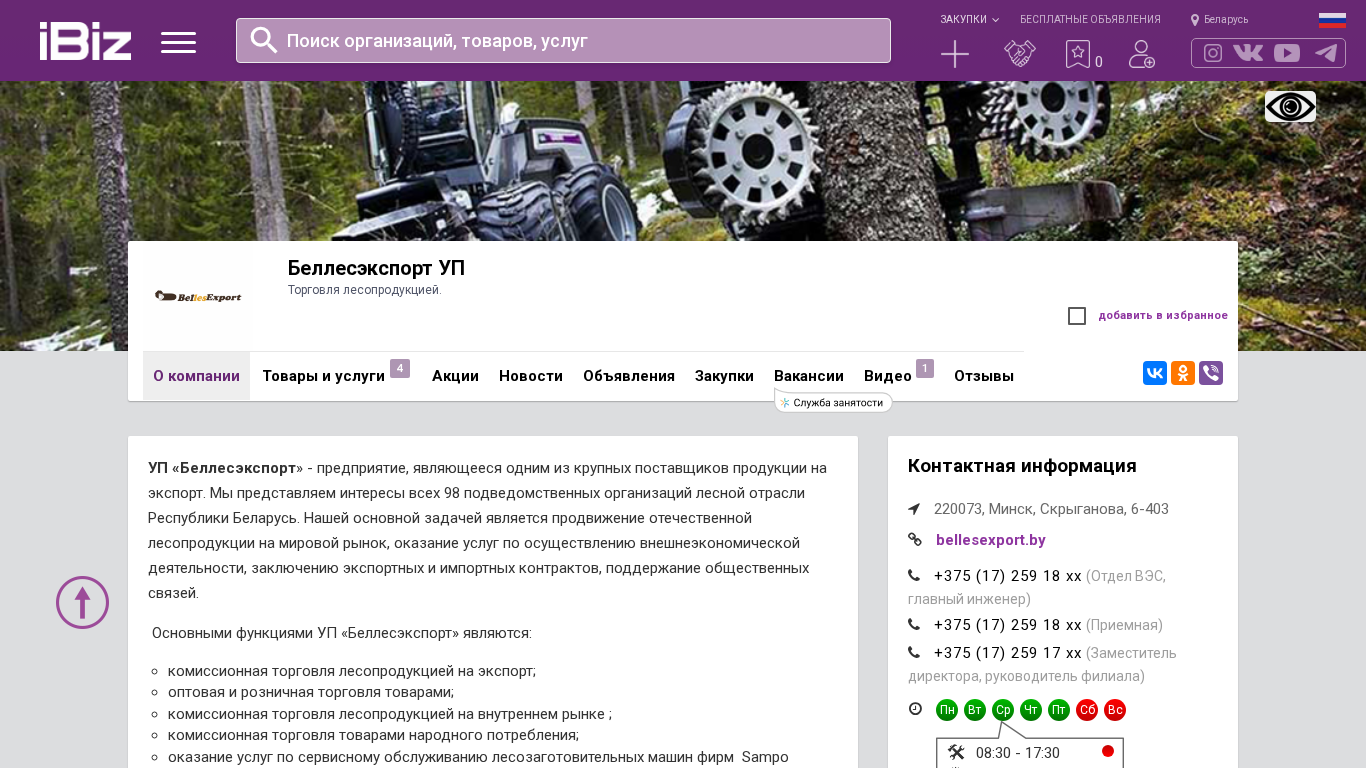Image resolution: width=1366 pixels, height=768 pixels.
Task: Click the Контактная информация heading
Action: (x=1022, y=466)
